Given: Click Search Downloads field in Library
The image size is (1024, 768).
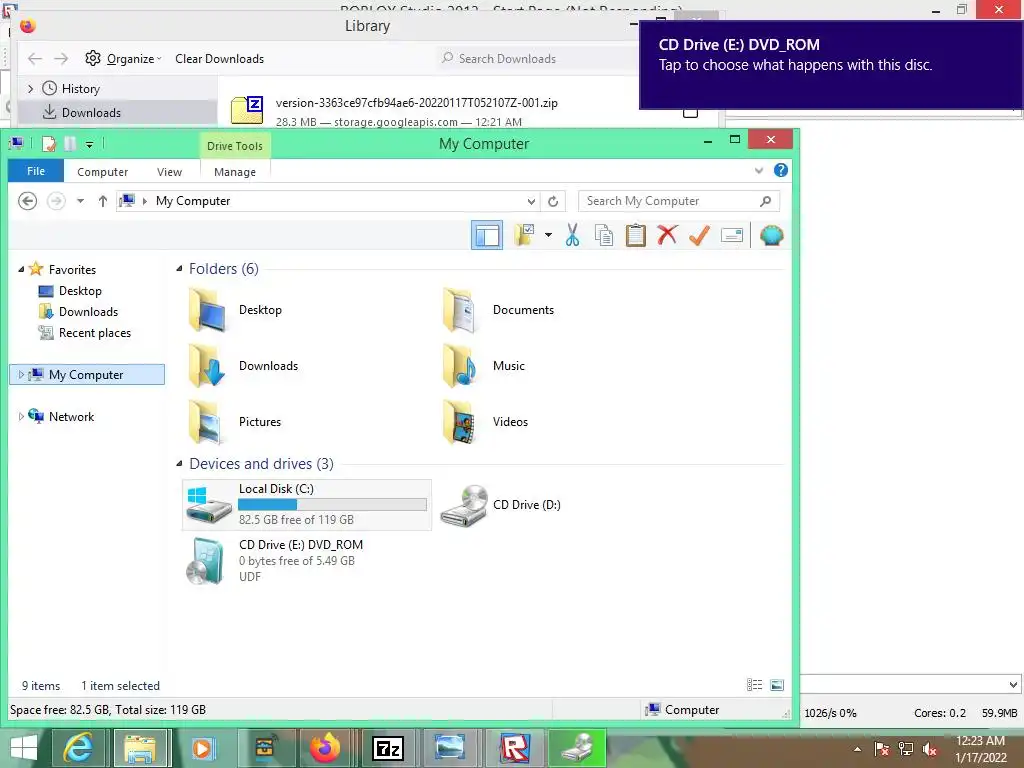Looking at the screenshot, I should coord(536,59).
